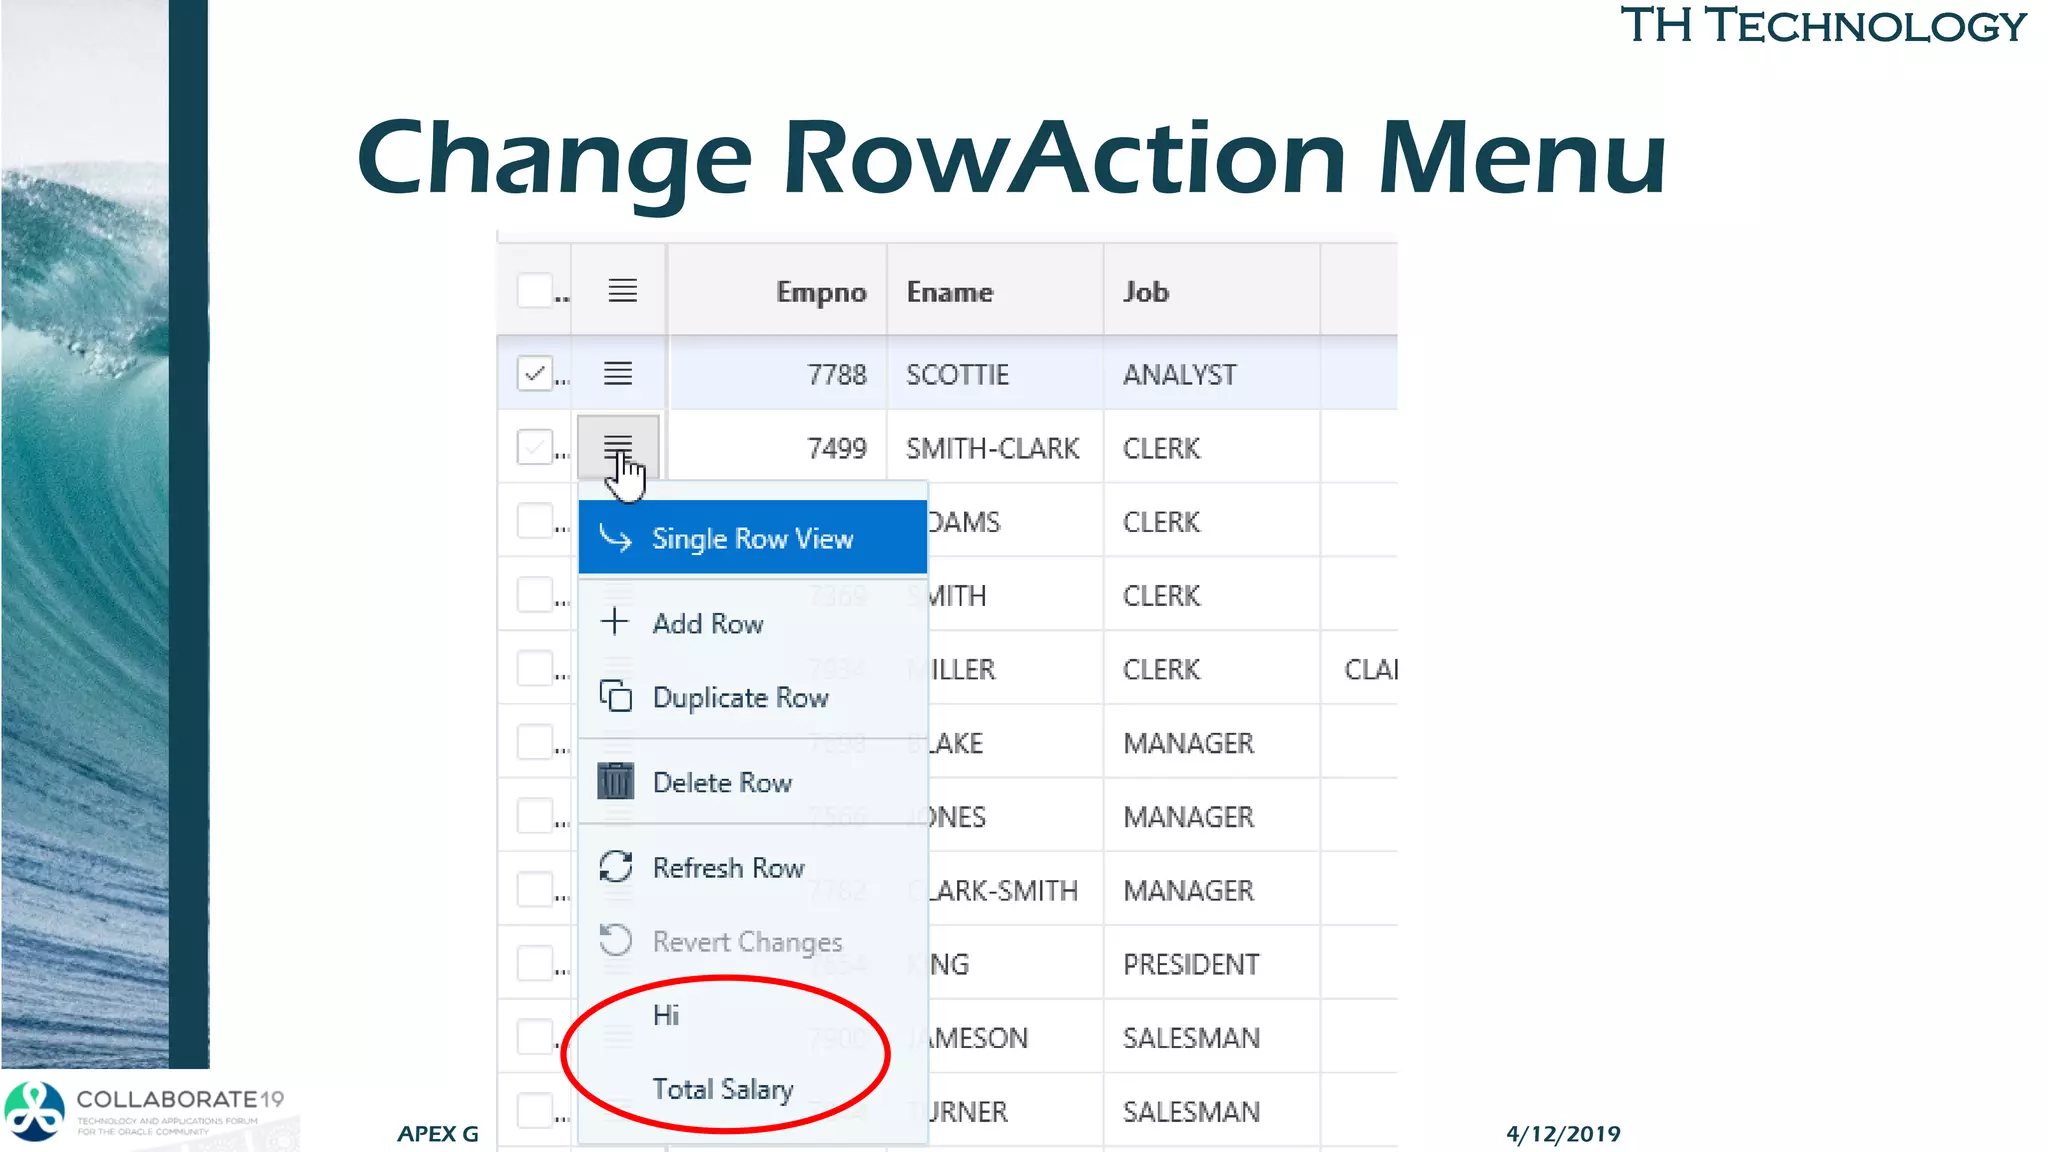Click row actions button for SMITH-CLARK row

[x=618, y=448]
